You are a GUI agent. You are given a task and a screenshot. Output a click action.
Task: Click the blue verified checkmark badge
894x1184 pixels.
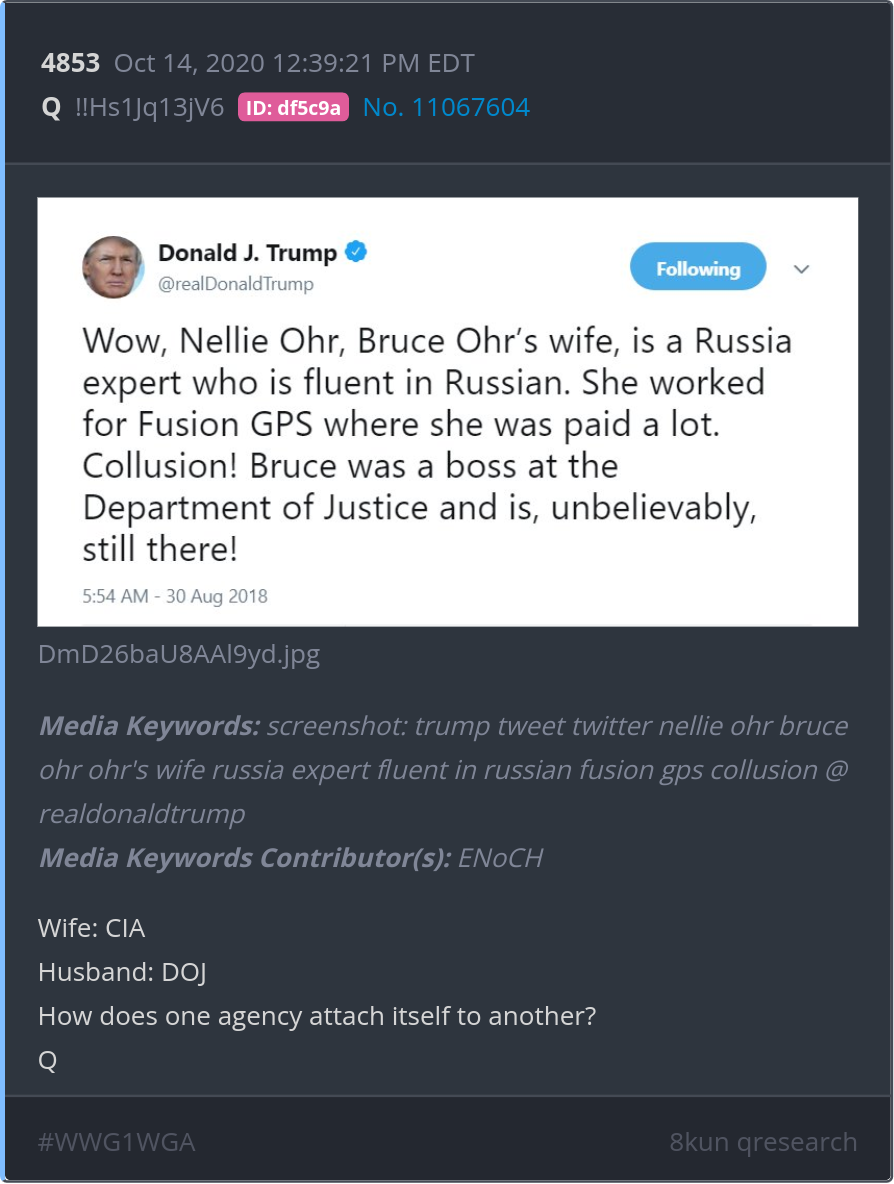[357, 252]
